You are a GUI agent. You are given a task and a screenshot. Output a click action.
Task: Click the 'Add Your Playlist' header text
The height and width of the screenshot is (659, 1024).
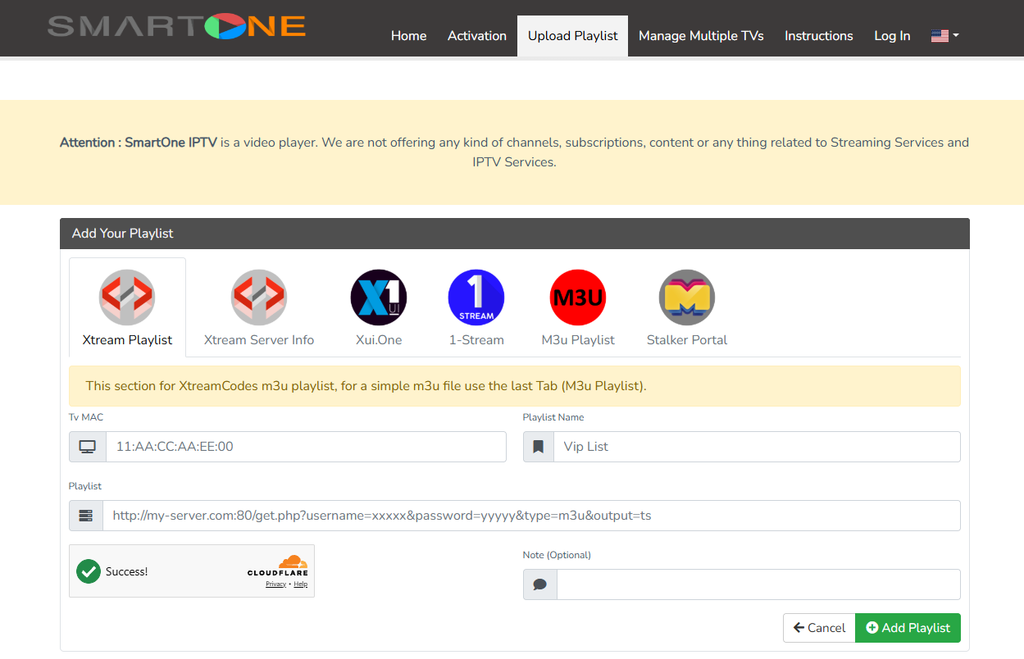pyautogui.click(x=122, y=233)
